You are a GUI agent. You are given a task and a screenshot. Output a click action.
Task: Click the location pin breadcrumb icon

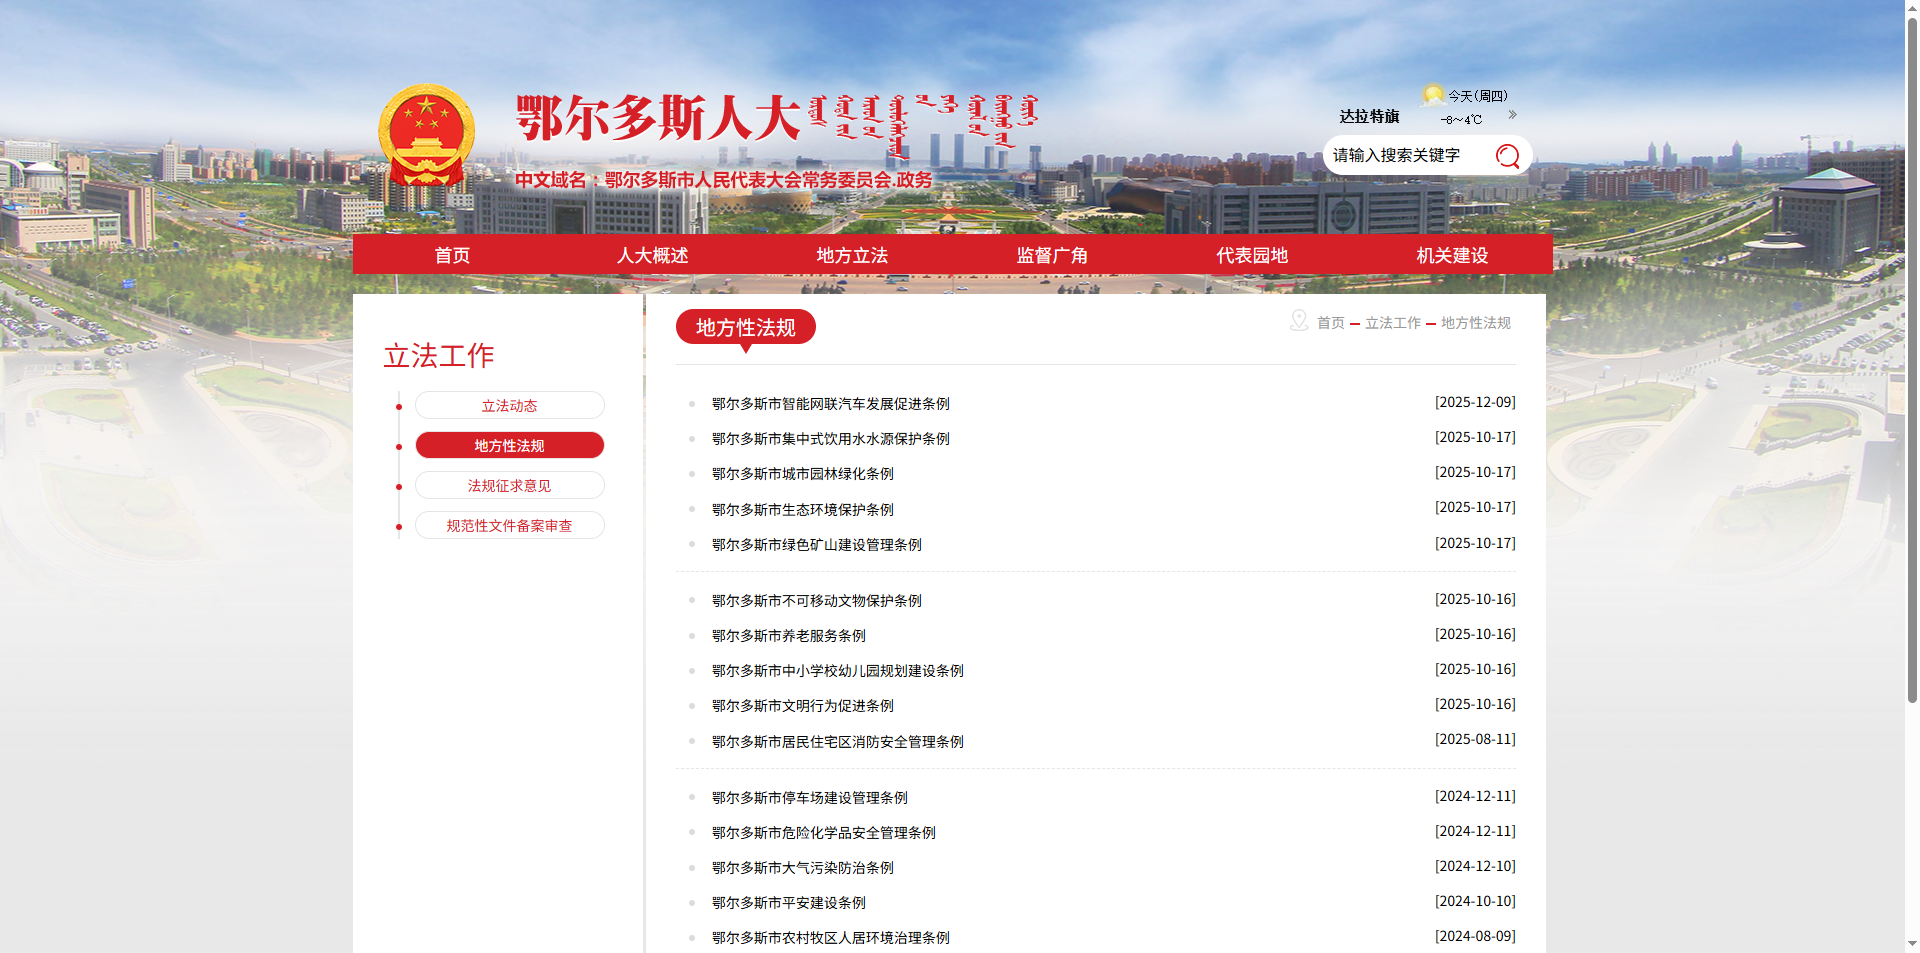point(1299,320)
